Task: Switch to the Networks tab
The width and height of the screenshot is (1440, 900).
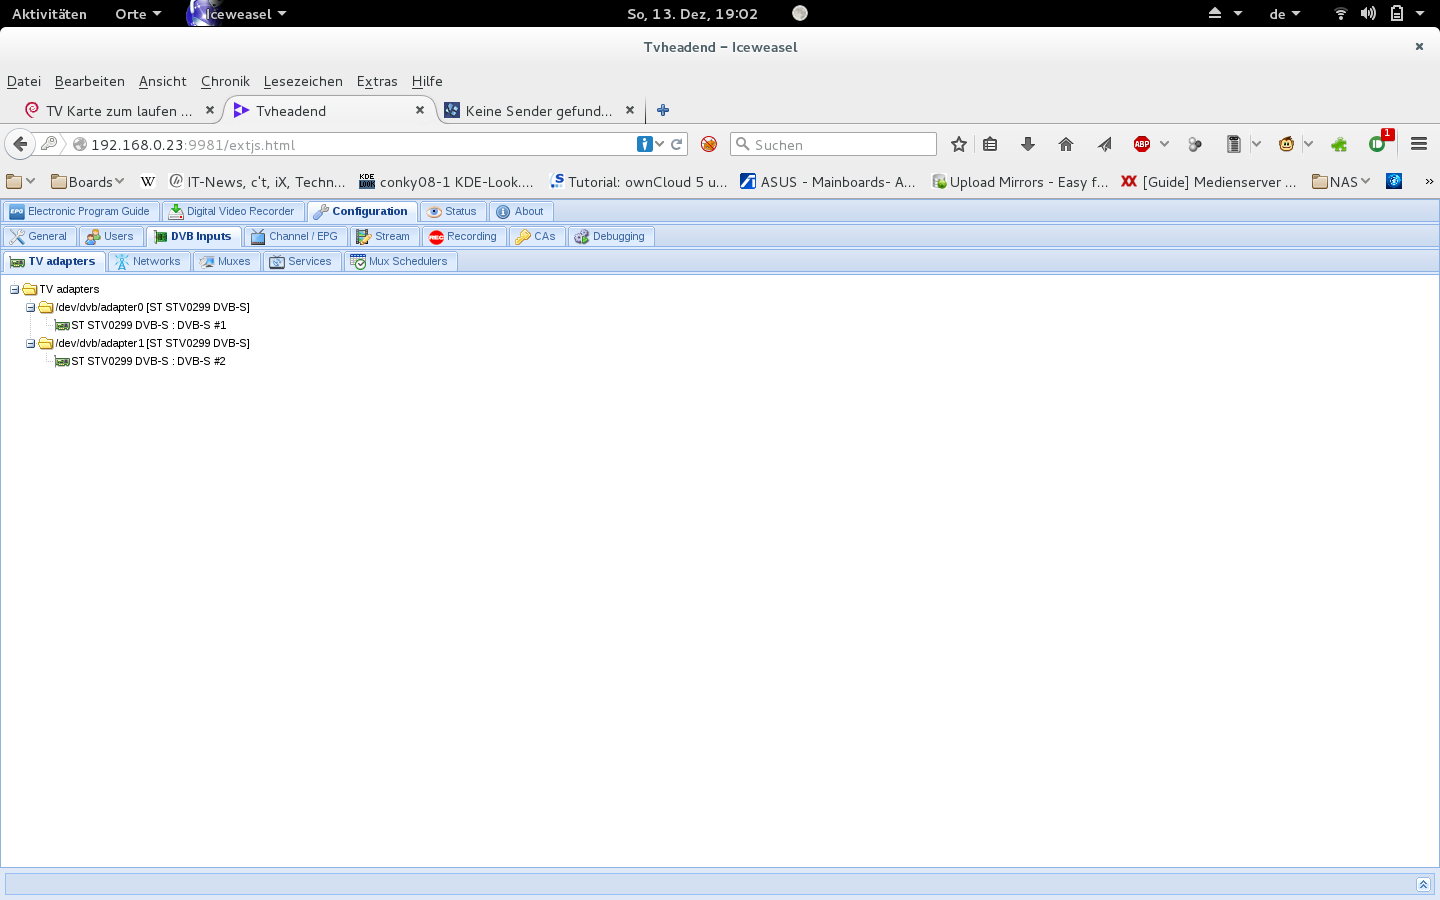Action: 148,261
